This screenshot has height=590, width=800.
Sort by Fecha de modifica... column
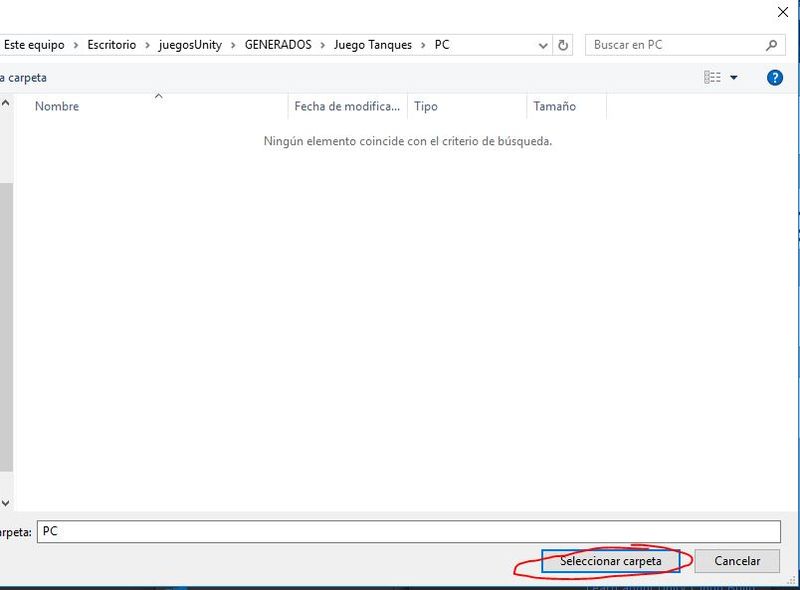[x=347, y=106]
